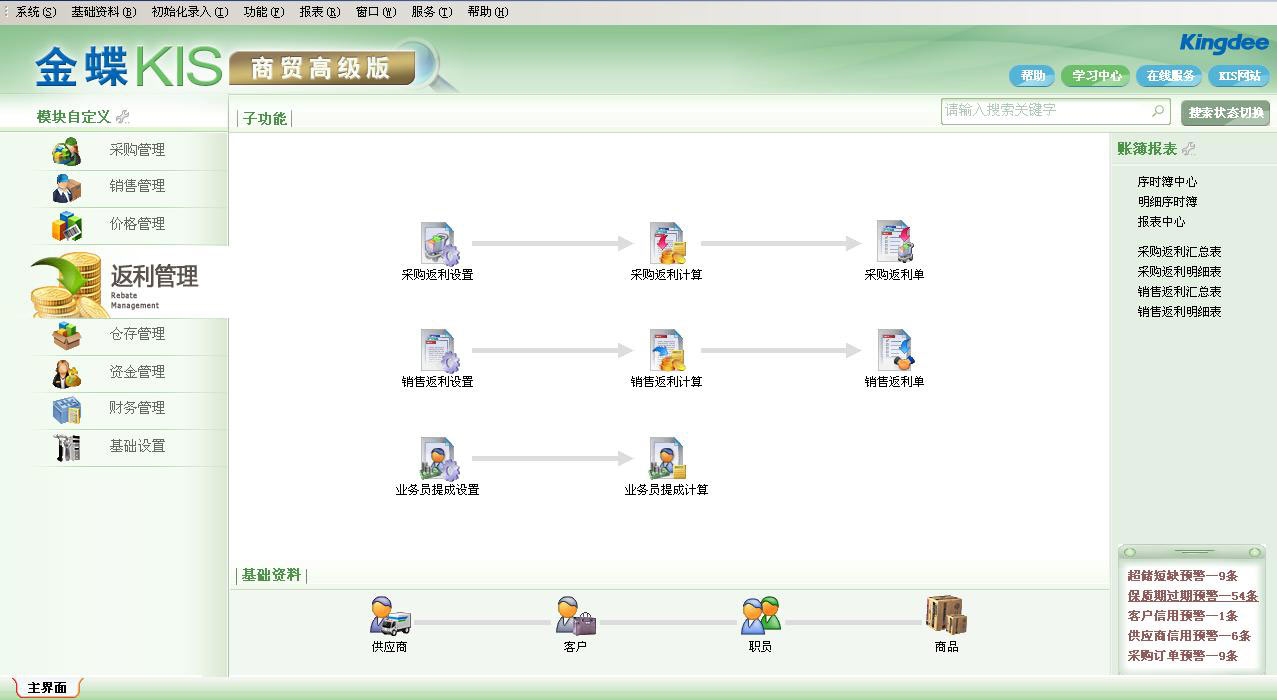1277x700 pixels.
Task: Open the 商品 base data icon
Action: (x=945, y=615)
